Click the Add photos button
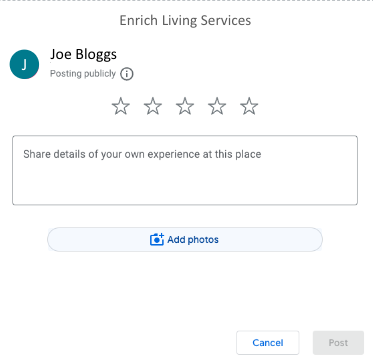The width and height of the screenshot is (373, 361). (185, 239)
